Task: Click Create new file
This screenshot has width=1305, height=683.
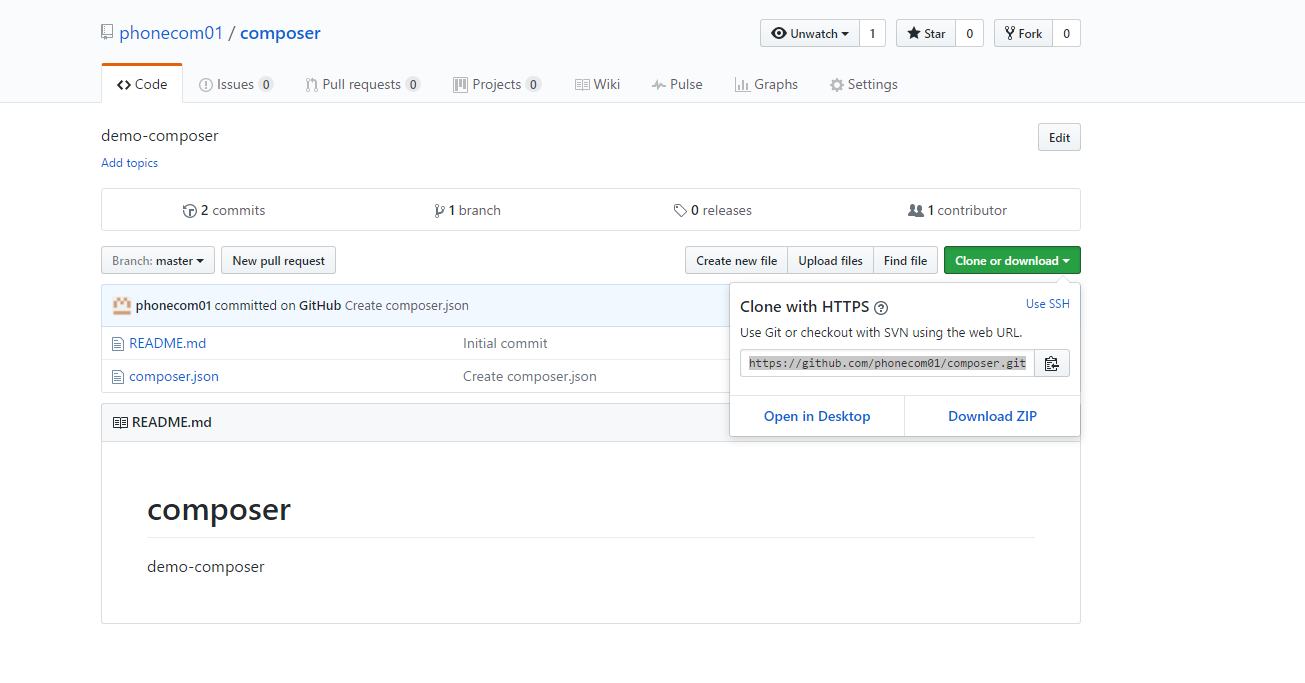Action: coord(736,261)
